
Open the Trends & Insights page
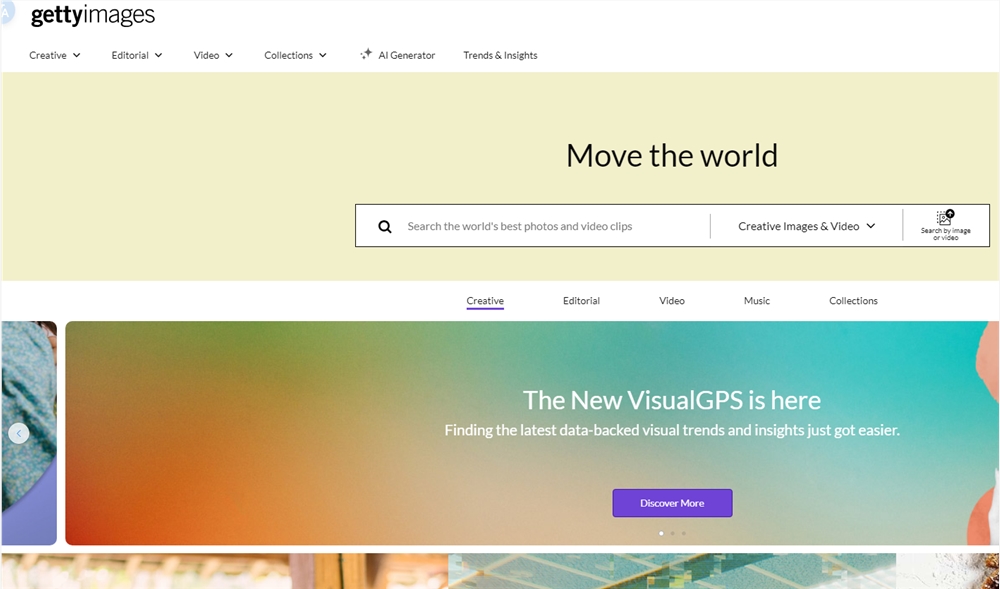point(500,56)
